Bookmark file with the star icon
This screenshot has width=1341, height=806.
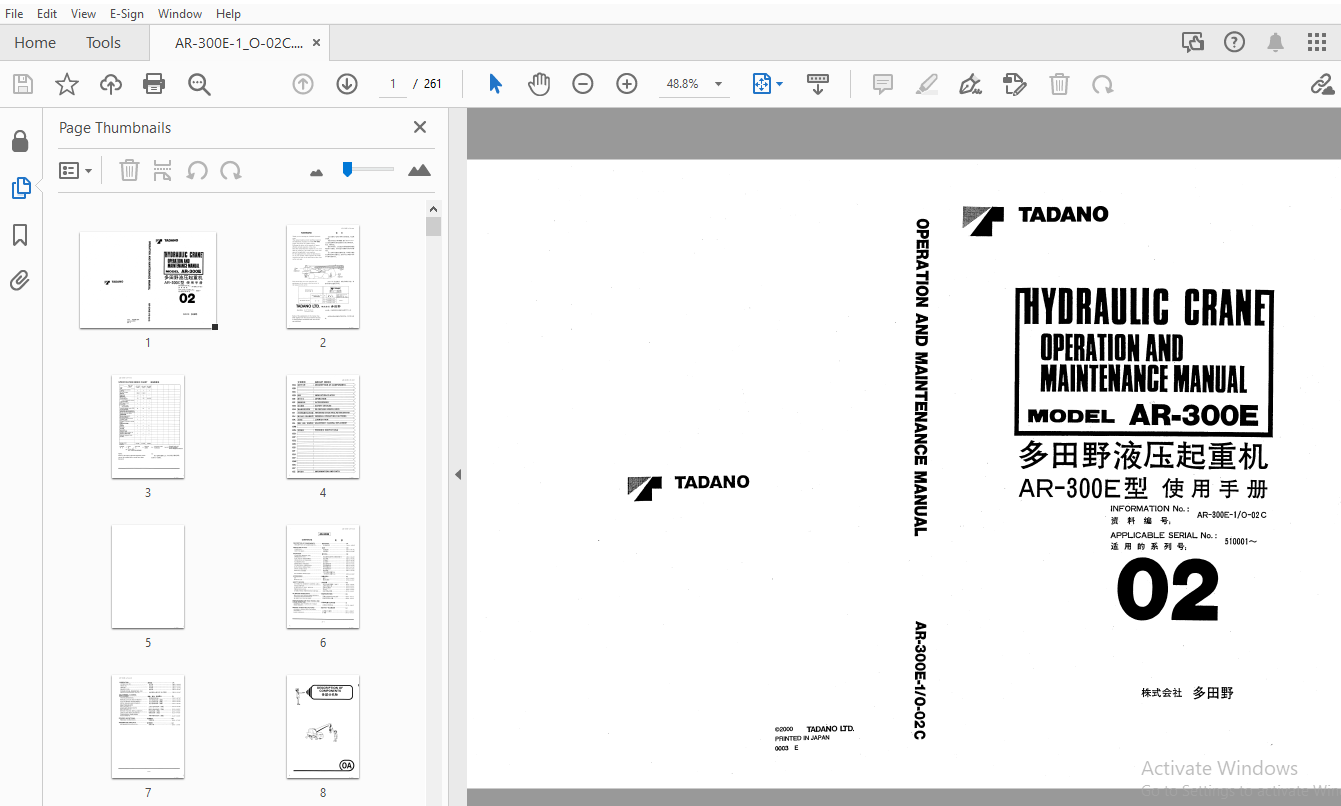(x=67, y=84)
